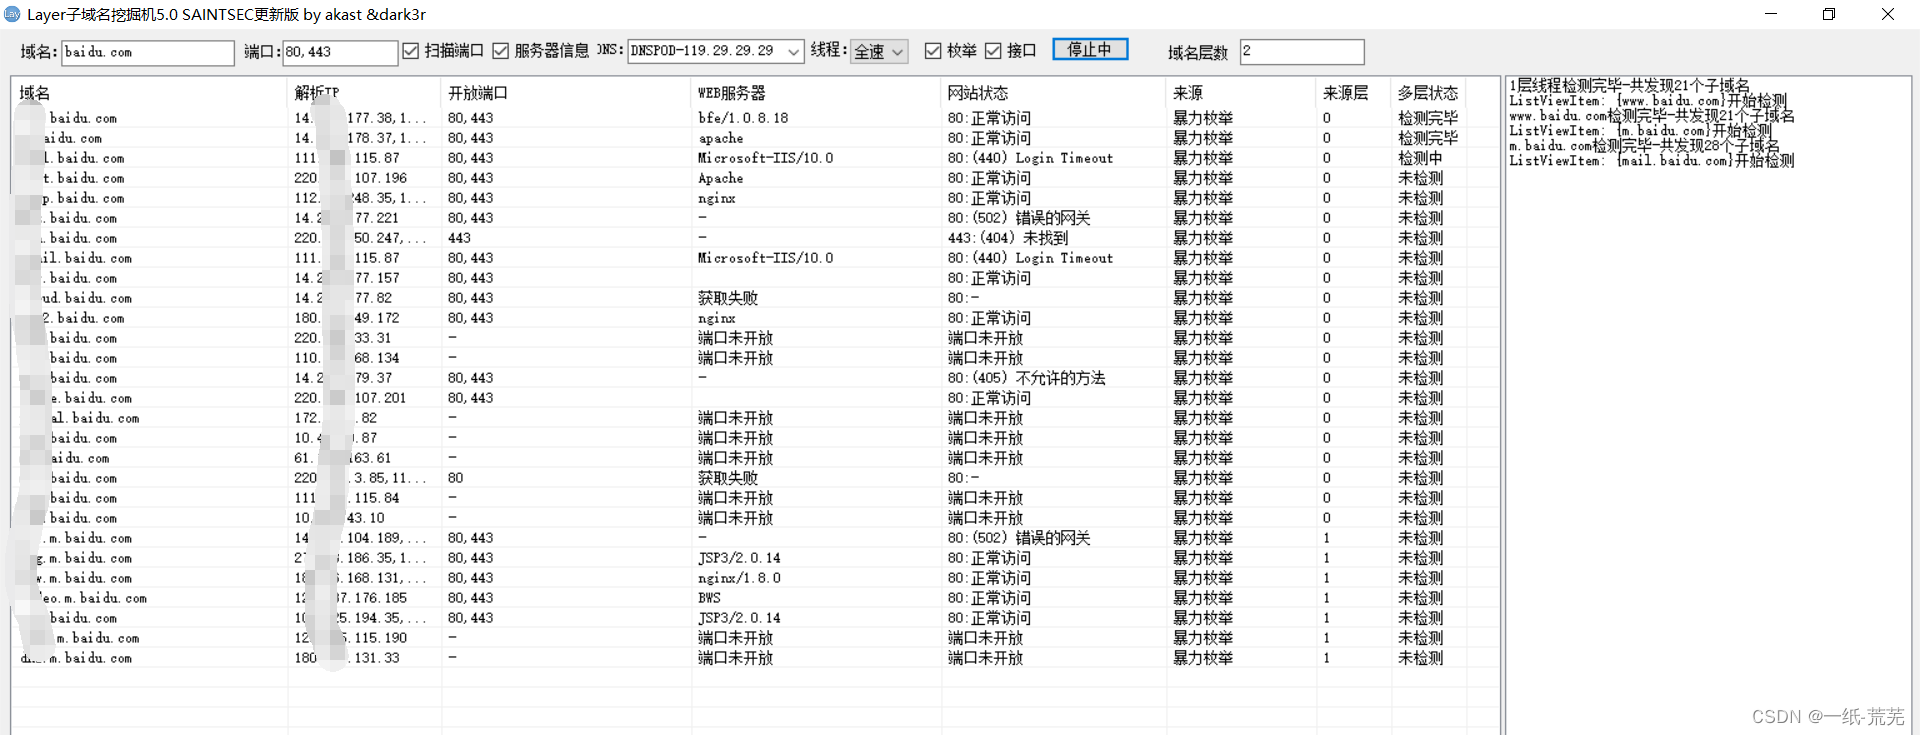Click the Layer app icon in title bar
Screen dimensions: 1920x735
pos(12,14)
